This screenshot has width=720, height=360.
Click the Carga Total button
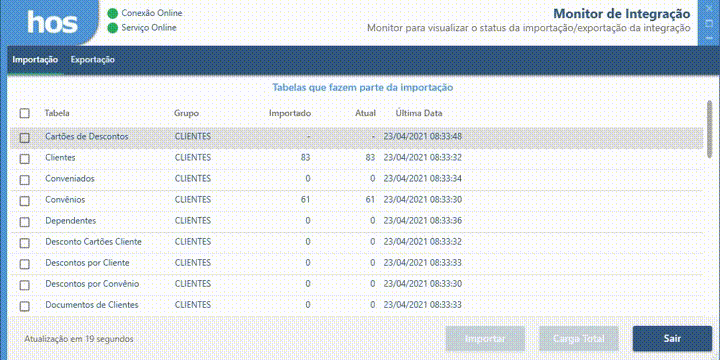pos(579,339)
